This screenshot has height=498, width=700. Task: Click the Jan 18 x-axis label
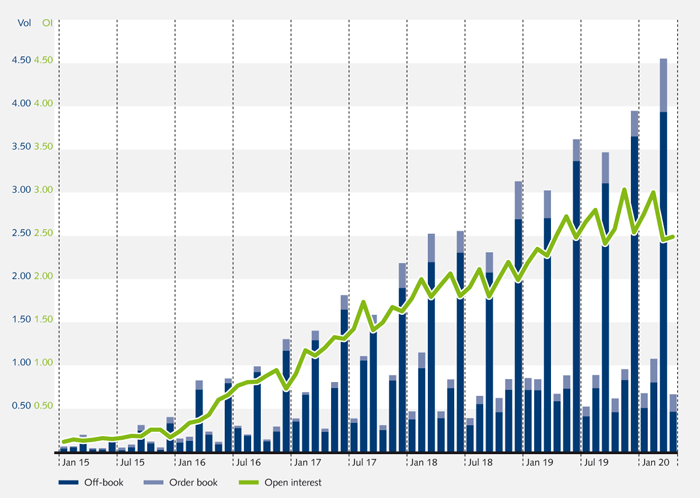tap(422, 463)
